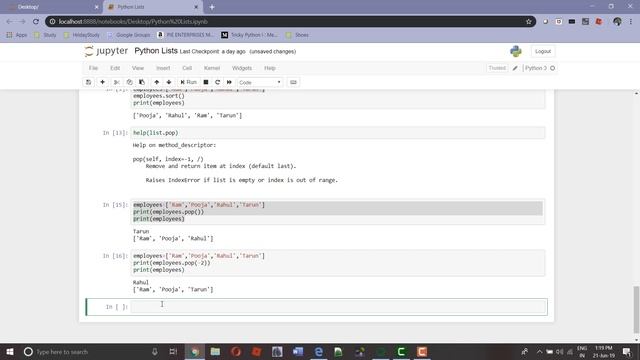The height and width of the screenshot is (360, 640).
Task: Close the Python Lists browser tab
Action: [x=196, y=7]
